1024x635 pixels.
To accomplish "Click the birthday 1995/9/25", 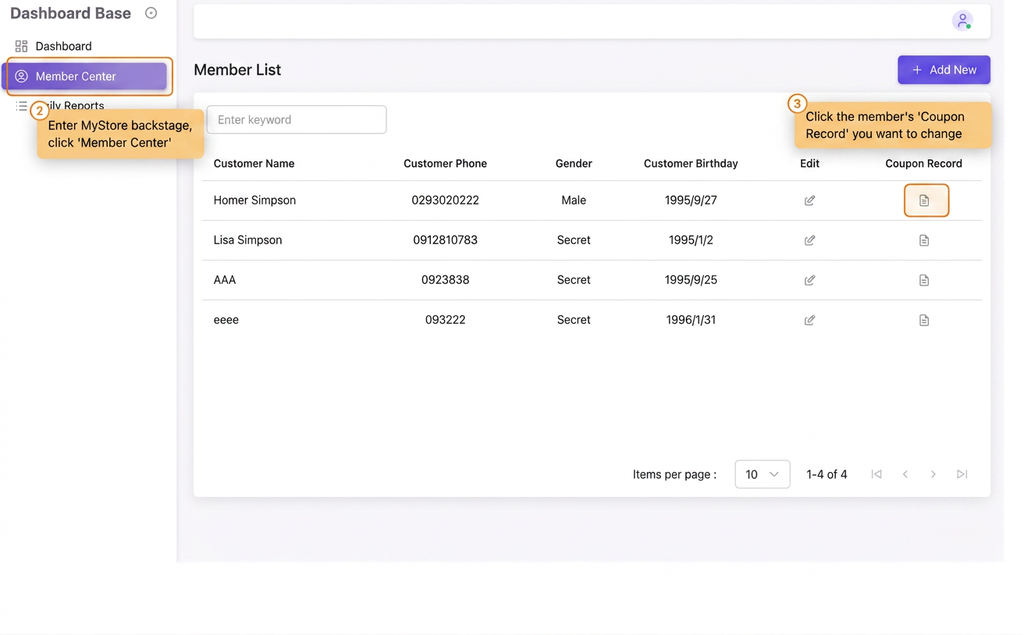I will pyautogui.click(x=691, y=280).
